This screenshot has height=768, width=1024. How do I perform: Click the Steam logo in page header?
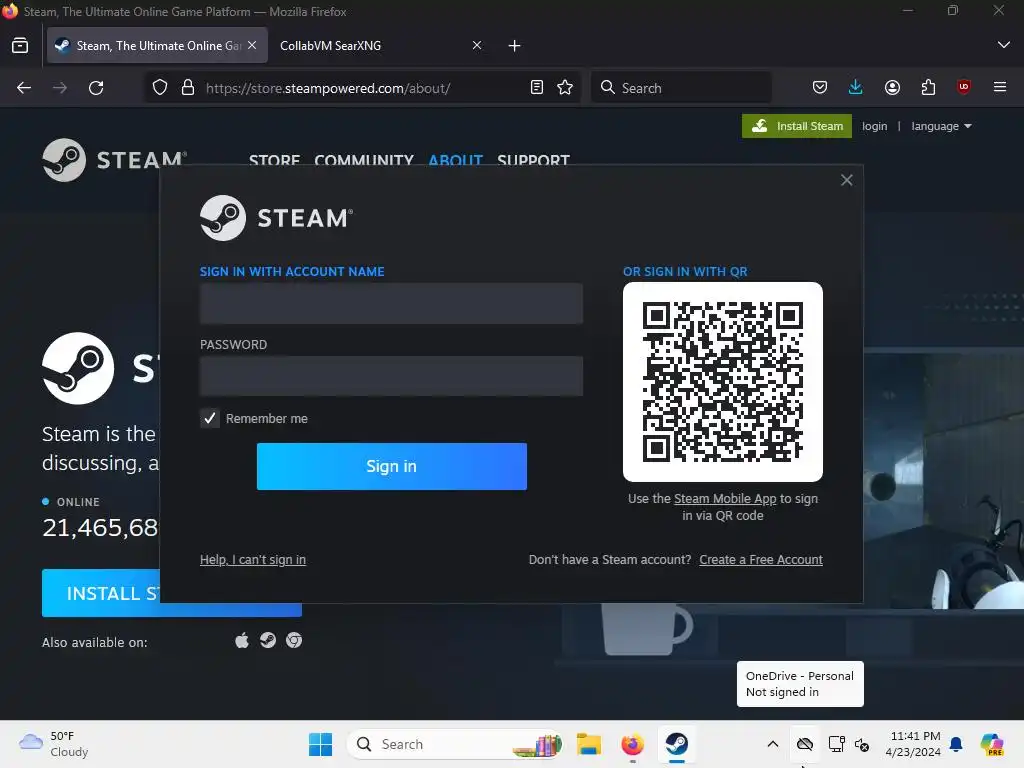pyautogui.click(x=115, y=160)
